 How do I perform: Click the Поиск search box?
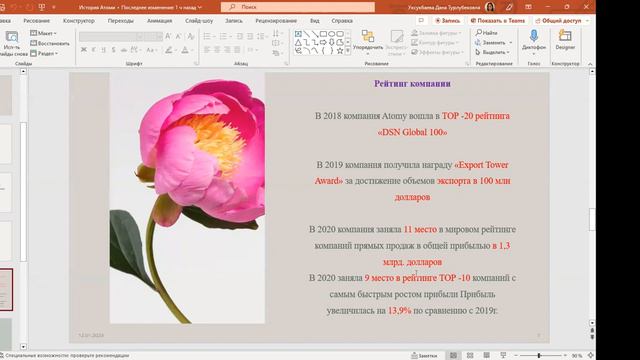tap(298, 7)
